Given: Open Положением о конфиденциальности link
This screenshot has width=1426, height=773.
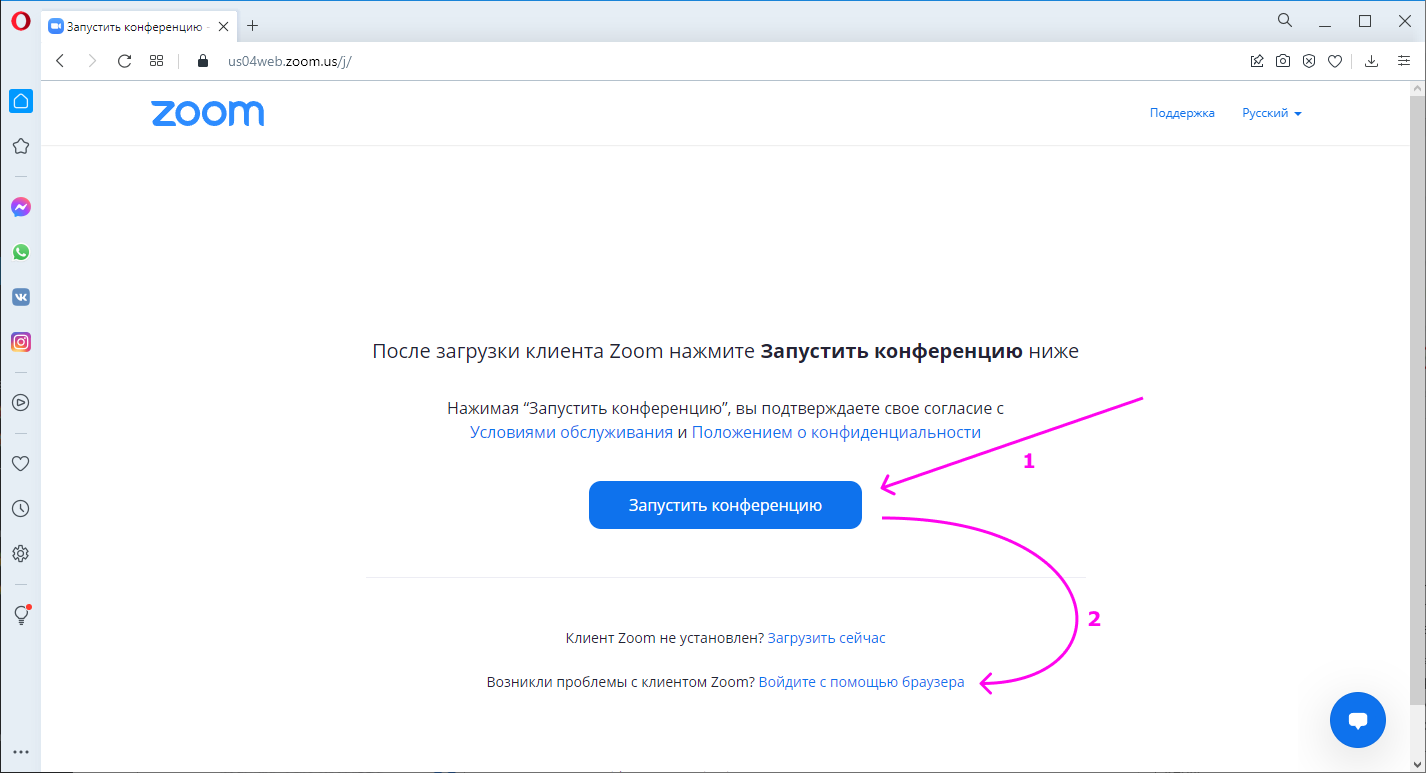Looking at the screenshot, I should [x=836, y=432].
